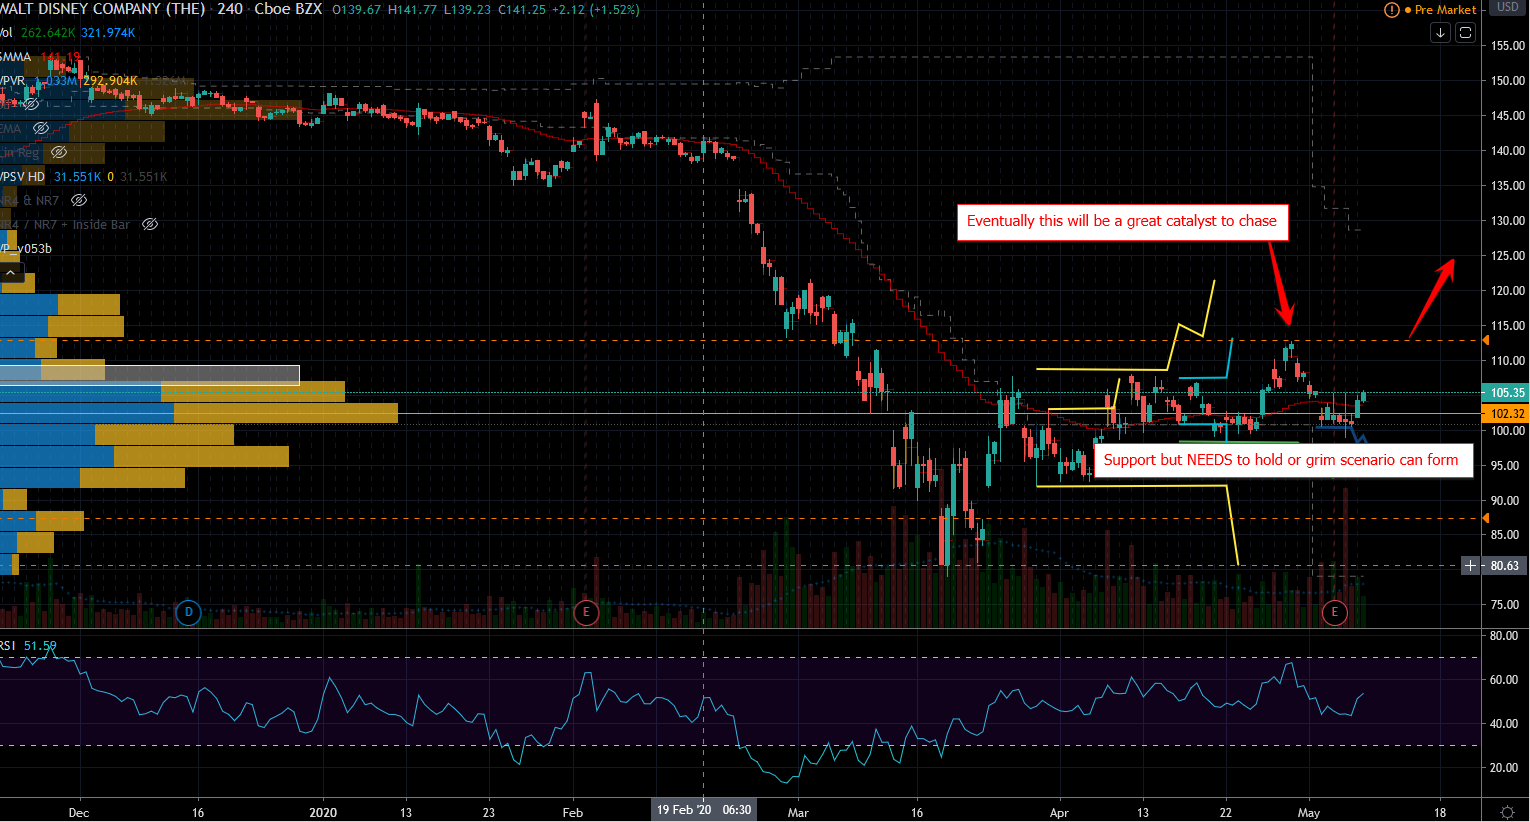The width and height of the screenshot is (1530, 822).
Task: Show the NR4 / NR7 + Inside Bar indicator
Action: coord(150,225)
